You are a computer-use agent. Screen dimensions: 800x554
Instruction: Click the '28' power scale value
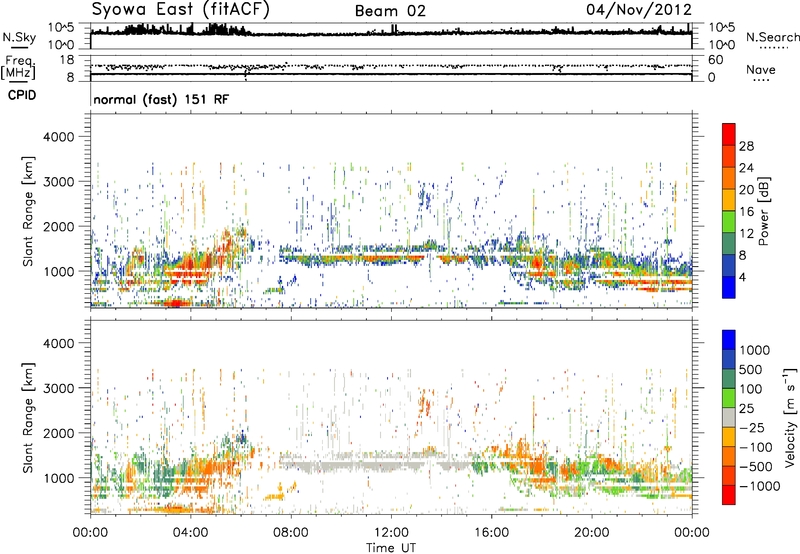click(x=746, y=146)
